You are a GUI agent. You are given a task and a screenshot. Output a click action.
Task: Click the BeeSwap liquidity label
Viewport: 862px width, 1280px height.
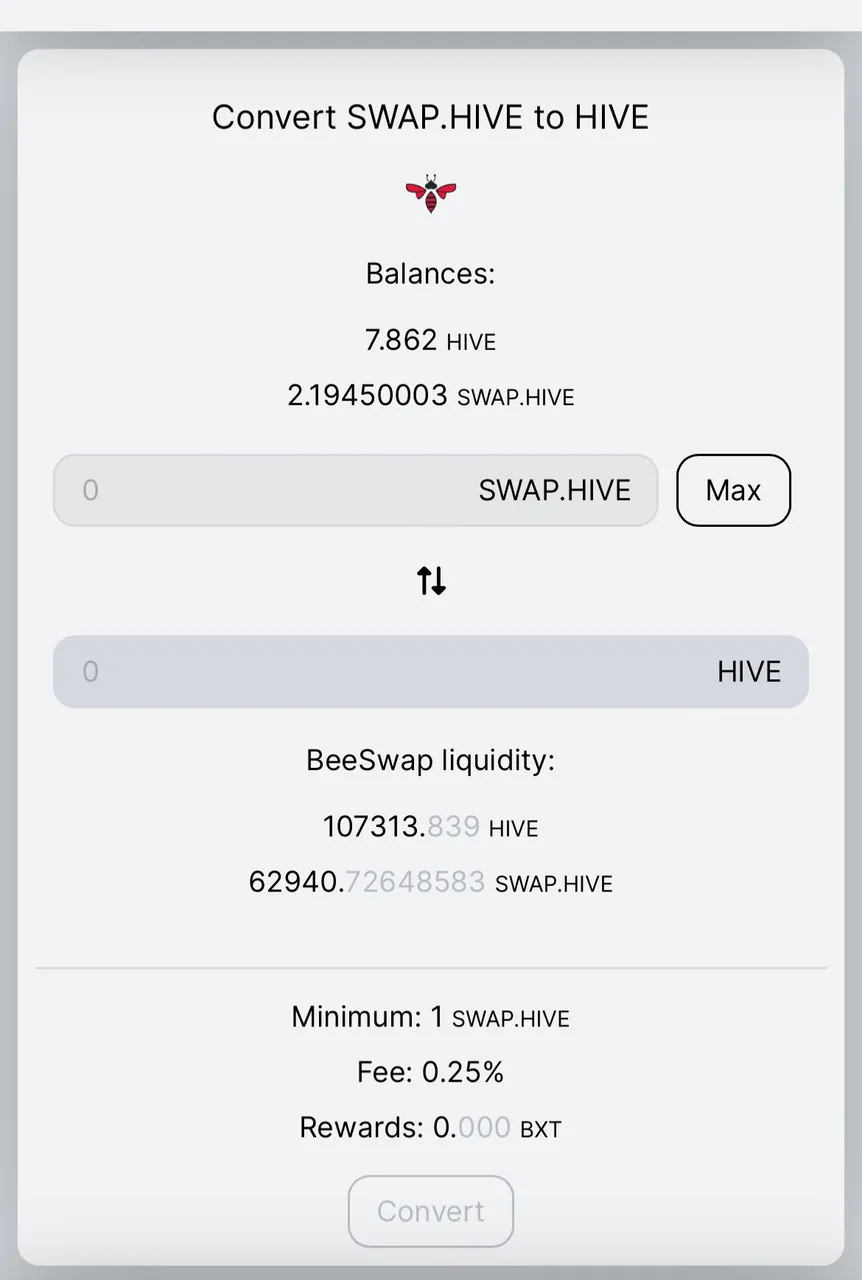tap(431, 760)
